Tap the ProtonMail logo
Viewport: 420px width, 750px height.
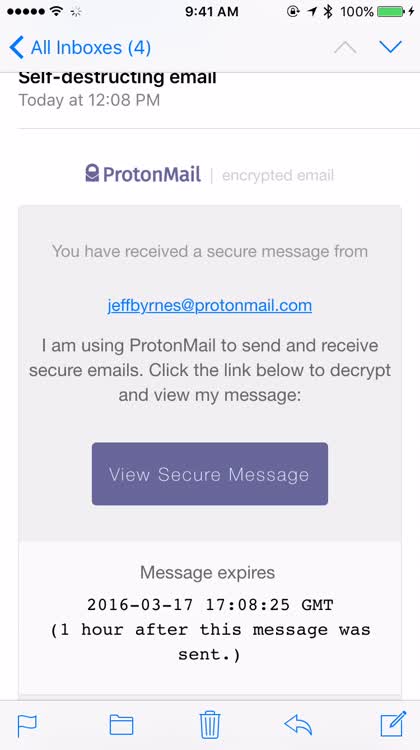[x=143, y=174]
